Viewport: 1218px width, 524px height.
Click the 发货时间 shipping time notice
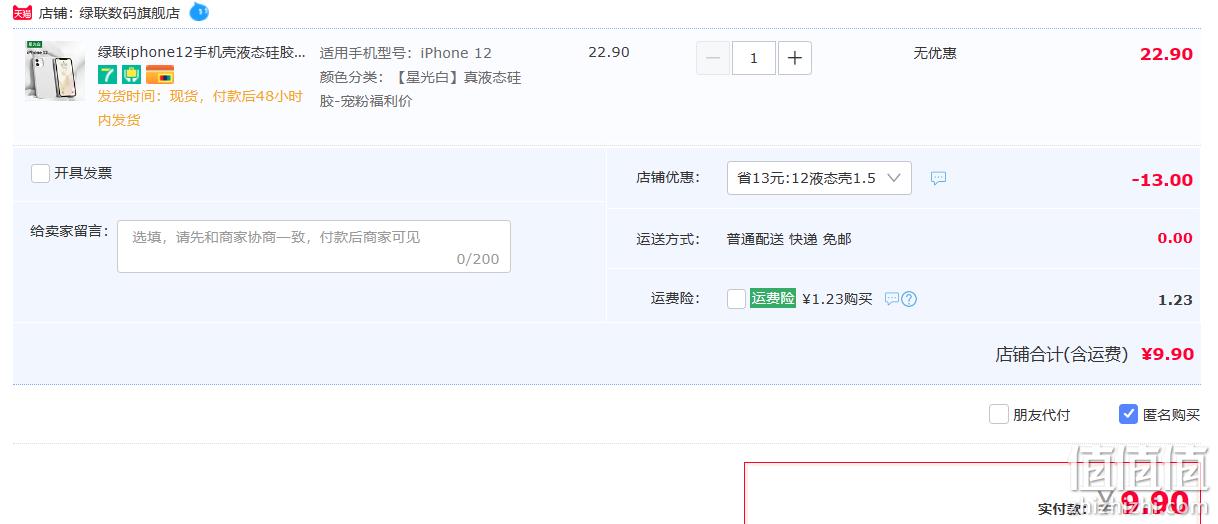200,108
